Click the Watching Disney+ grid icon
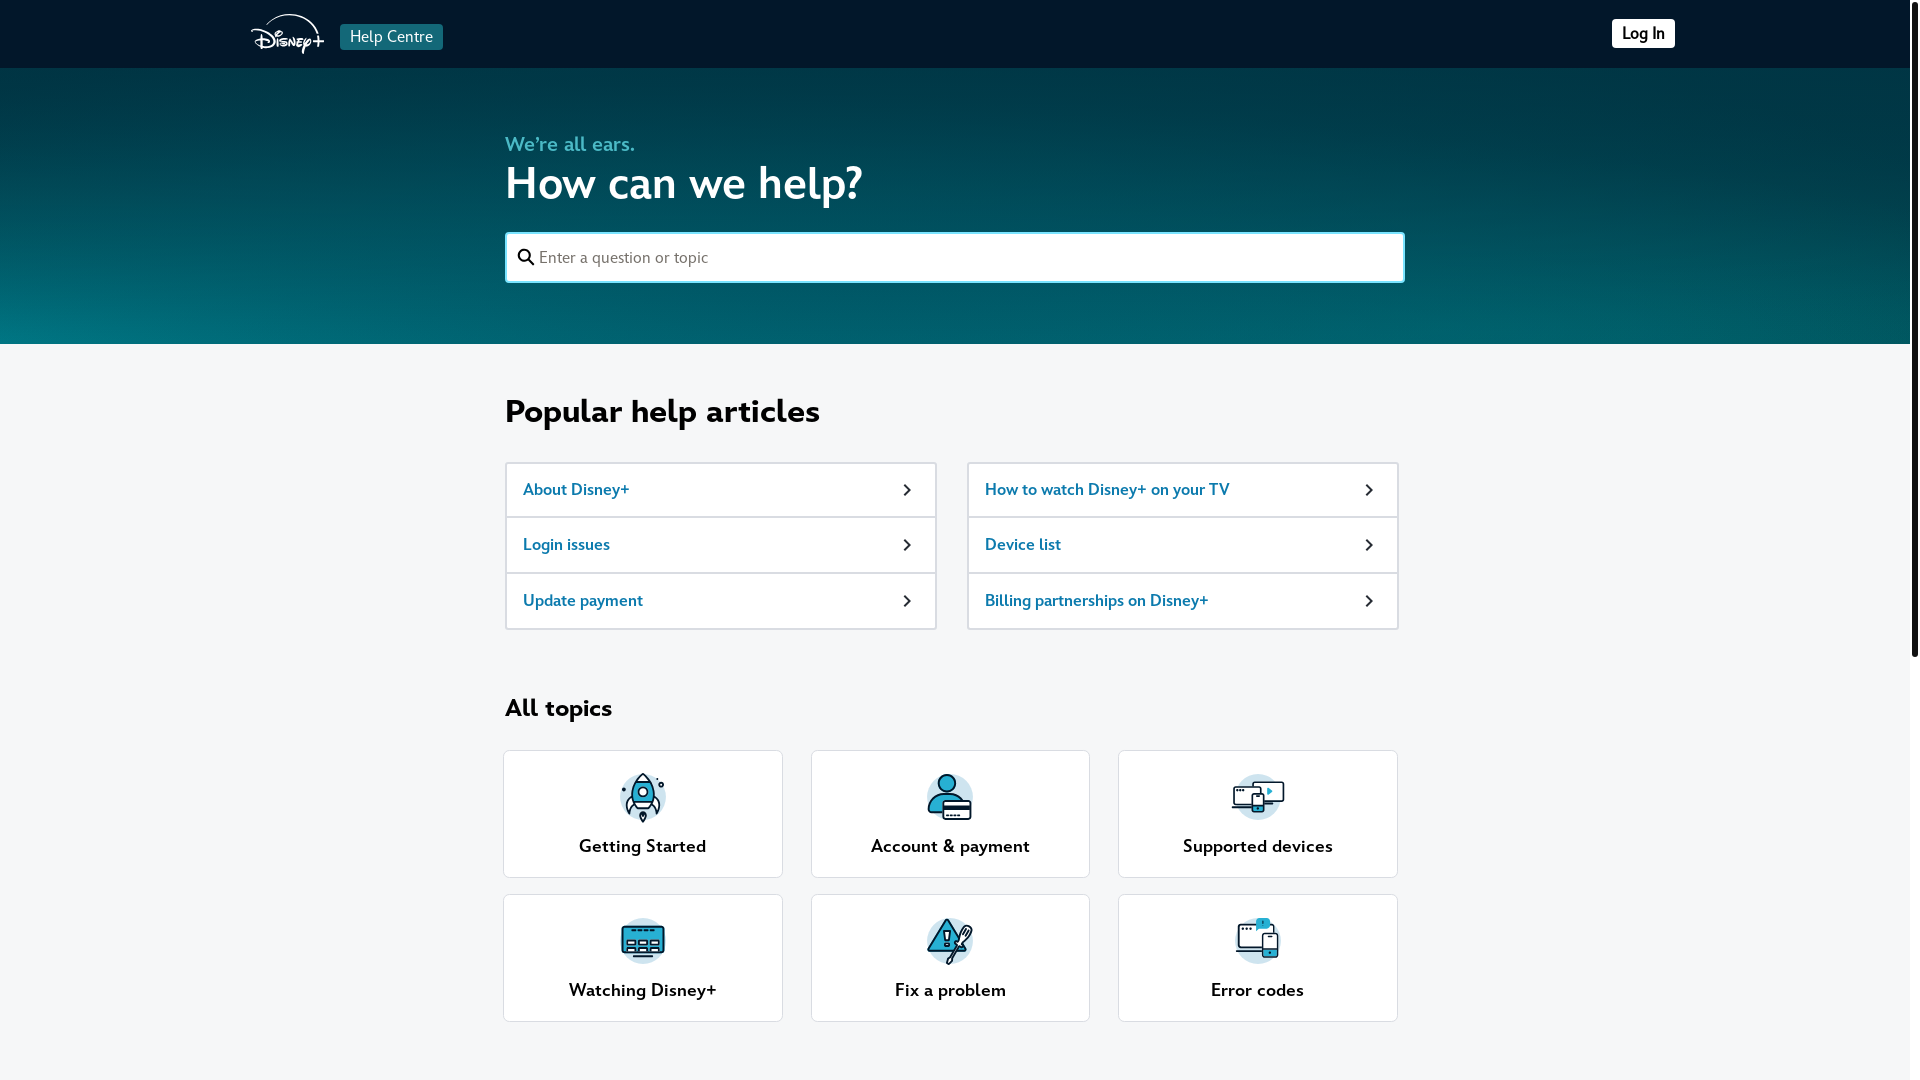Viewport: 1920px width, 1080px height. coord(643,941)
